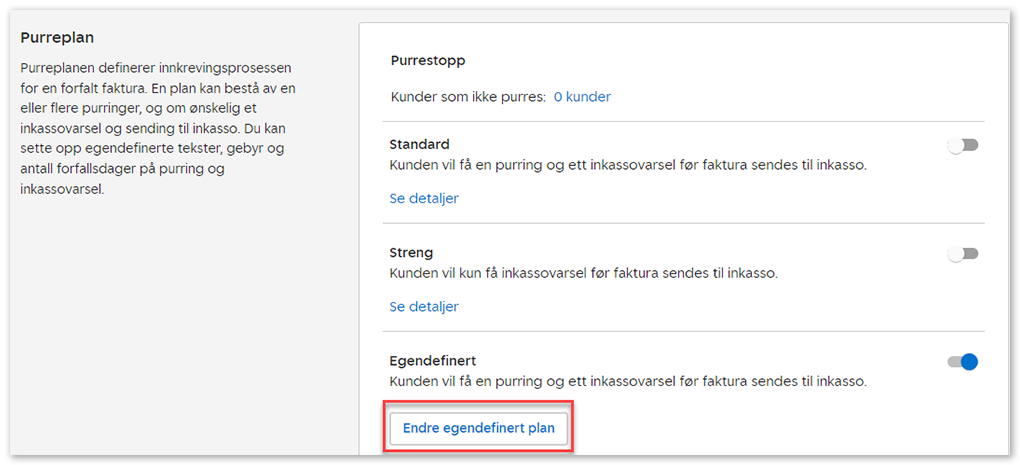Click the Egendefinert plan title

point(434,360)
